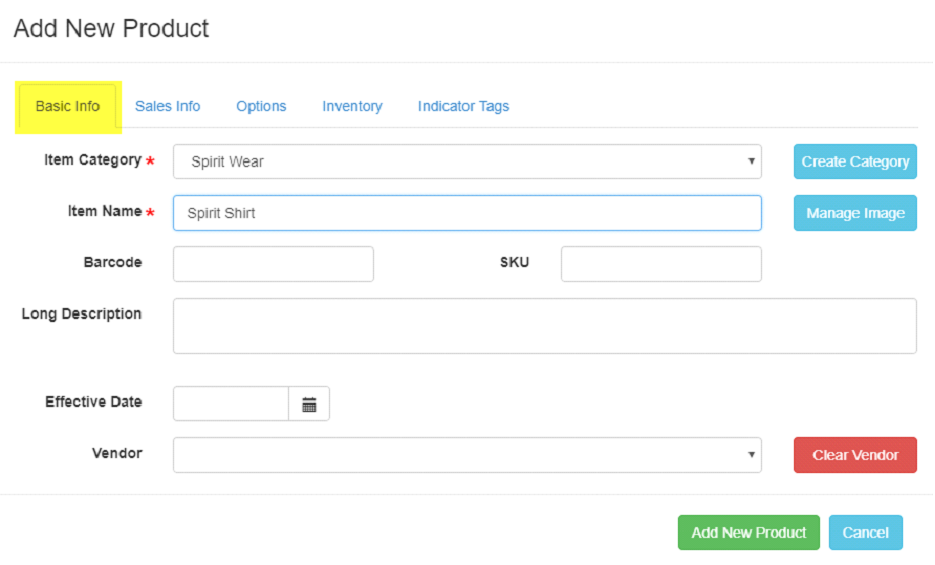Select the SKU input field
The height and width of the screenshot is (565, 935).
tap(661, 264)
